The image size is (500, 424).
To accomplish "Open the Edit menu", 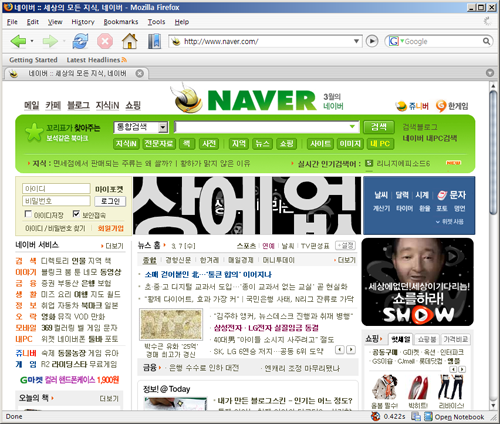I will pos(33,22).
